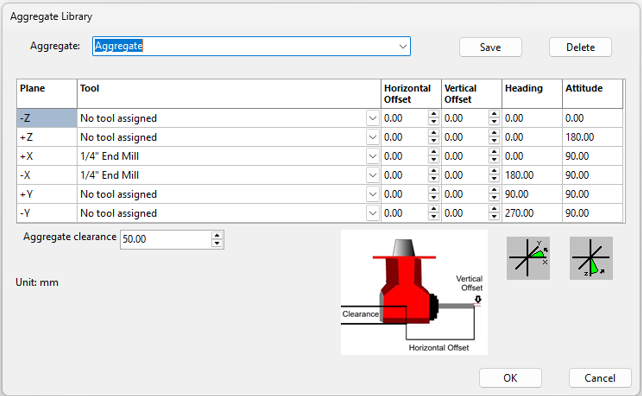Click the Attitude column header
The height and width of the screenshot is (396, 642).
point(592,94)
